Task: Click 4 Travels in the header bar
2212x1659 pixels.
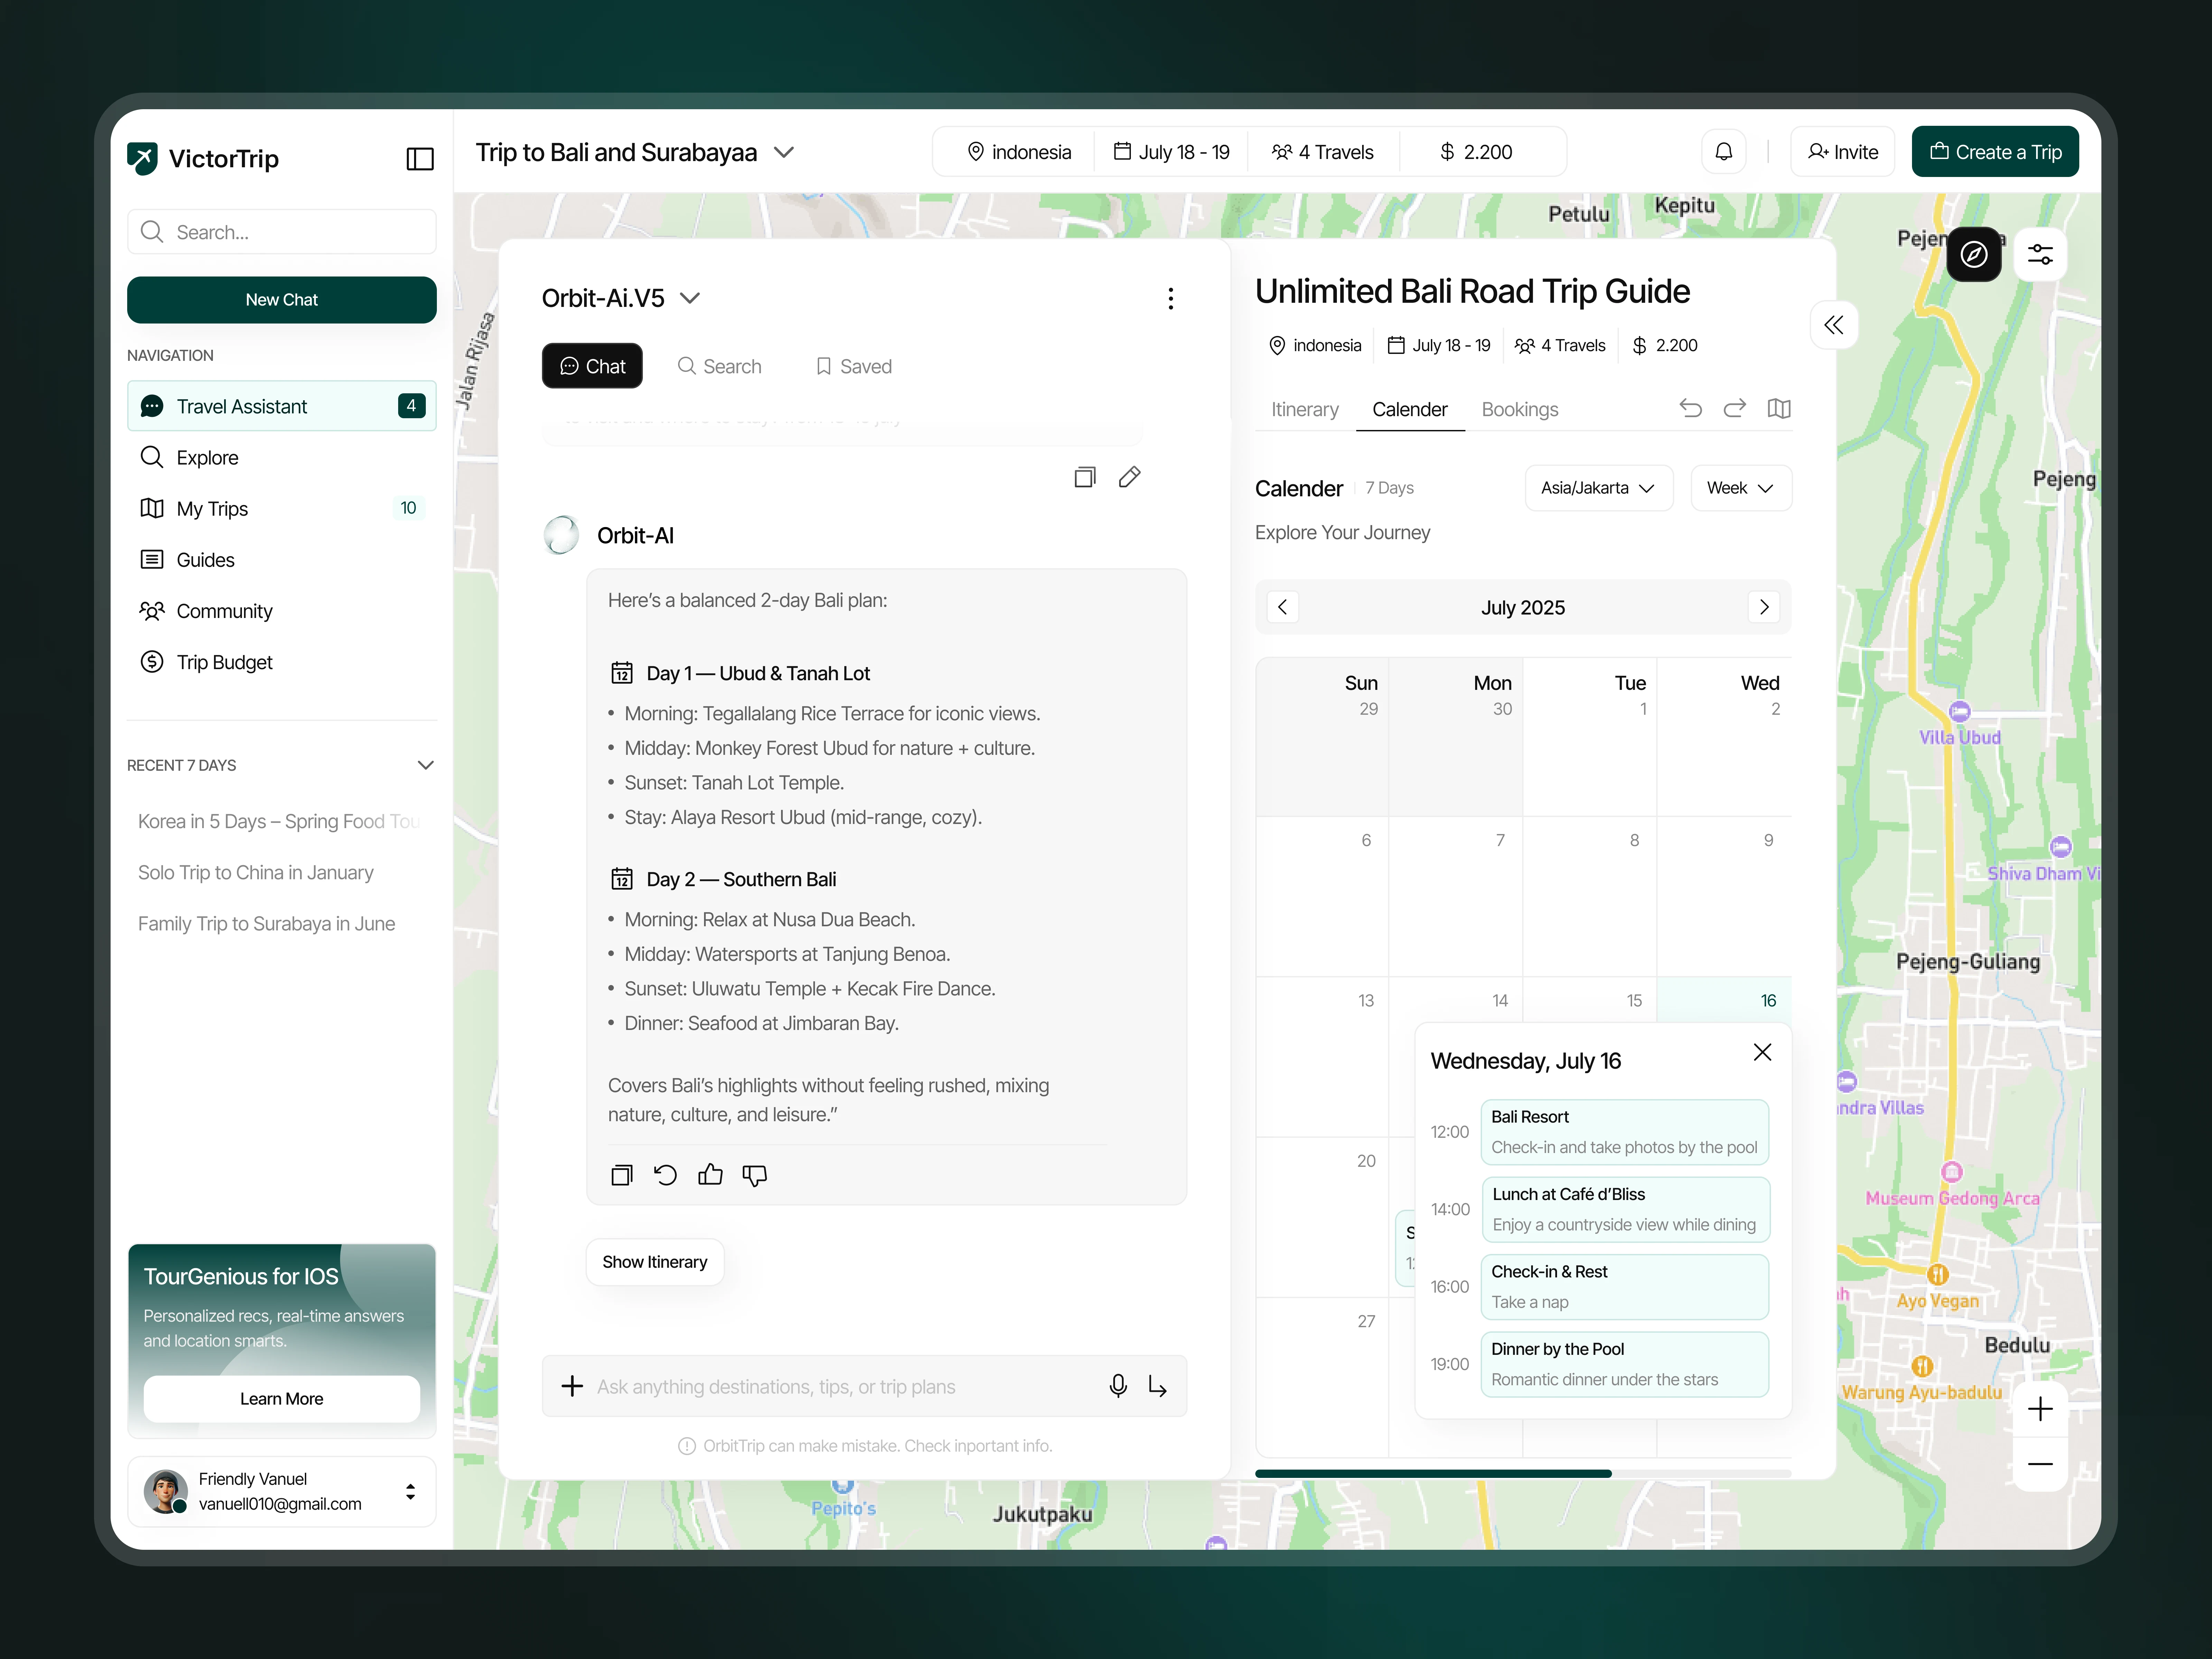Action: (1323, 152)
